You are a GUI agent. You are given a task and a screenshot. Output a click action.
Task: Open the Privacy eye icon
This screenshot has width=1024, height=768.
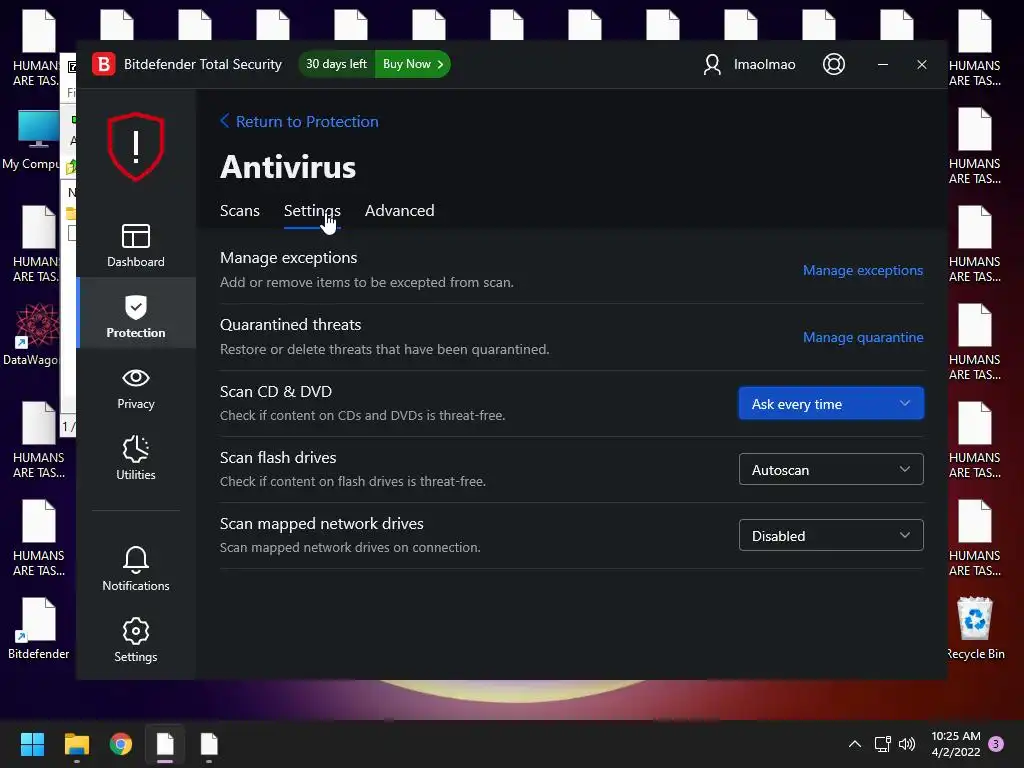click(x=136, y=377)
